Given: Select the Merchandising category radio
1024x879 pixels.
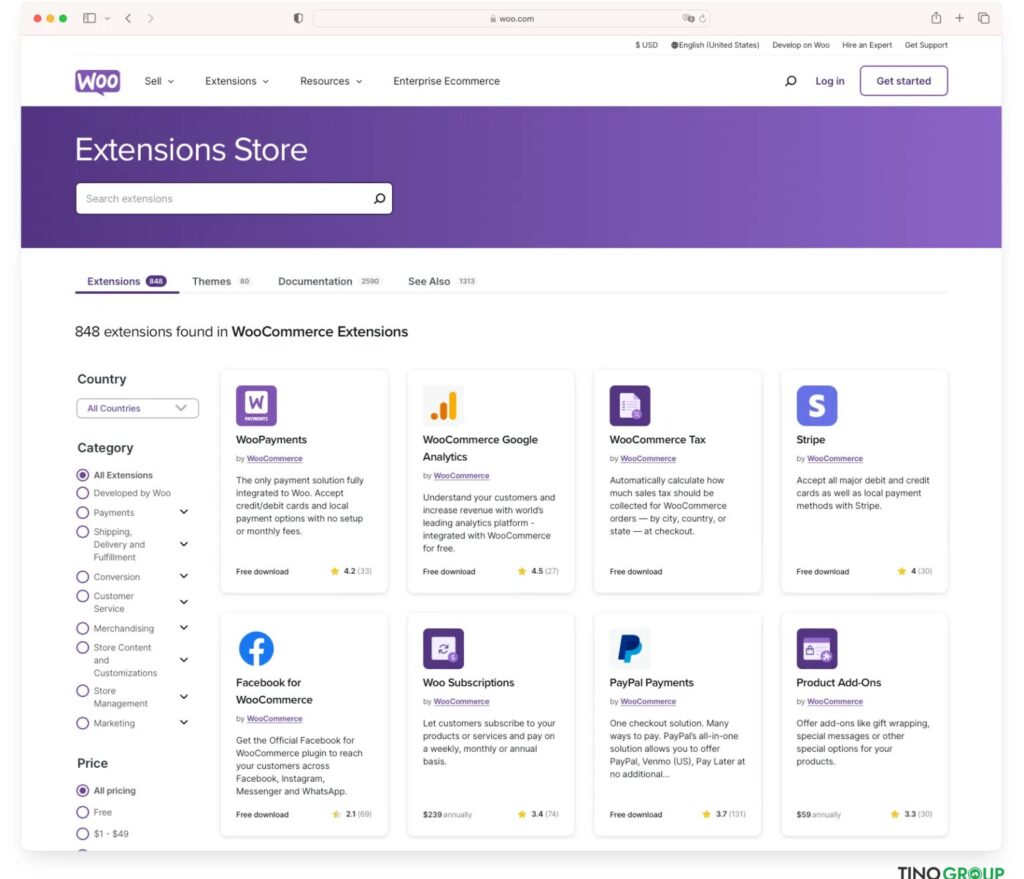Looking at the screenshot, I should point(82,628).
